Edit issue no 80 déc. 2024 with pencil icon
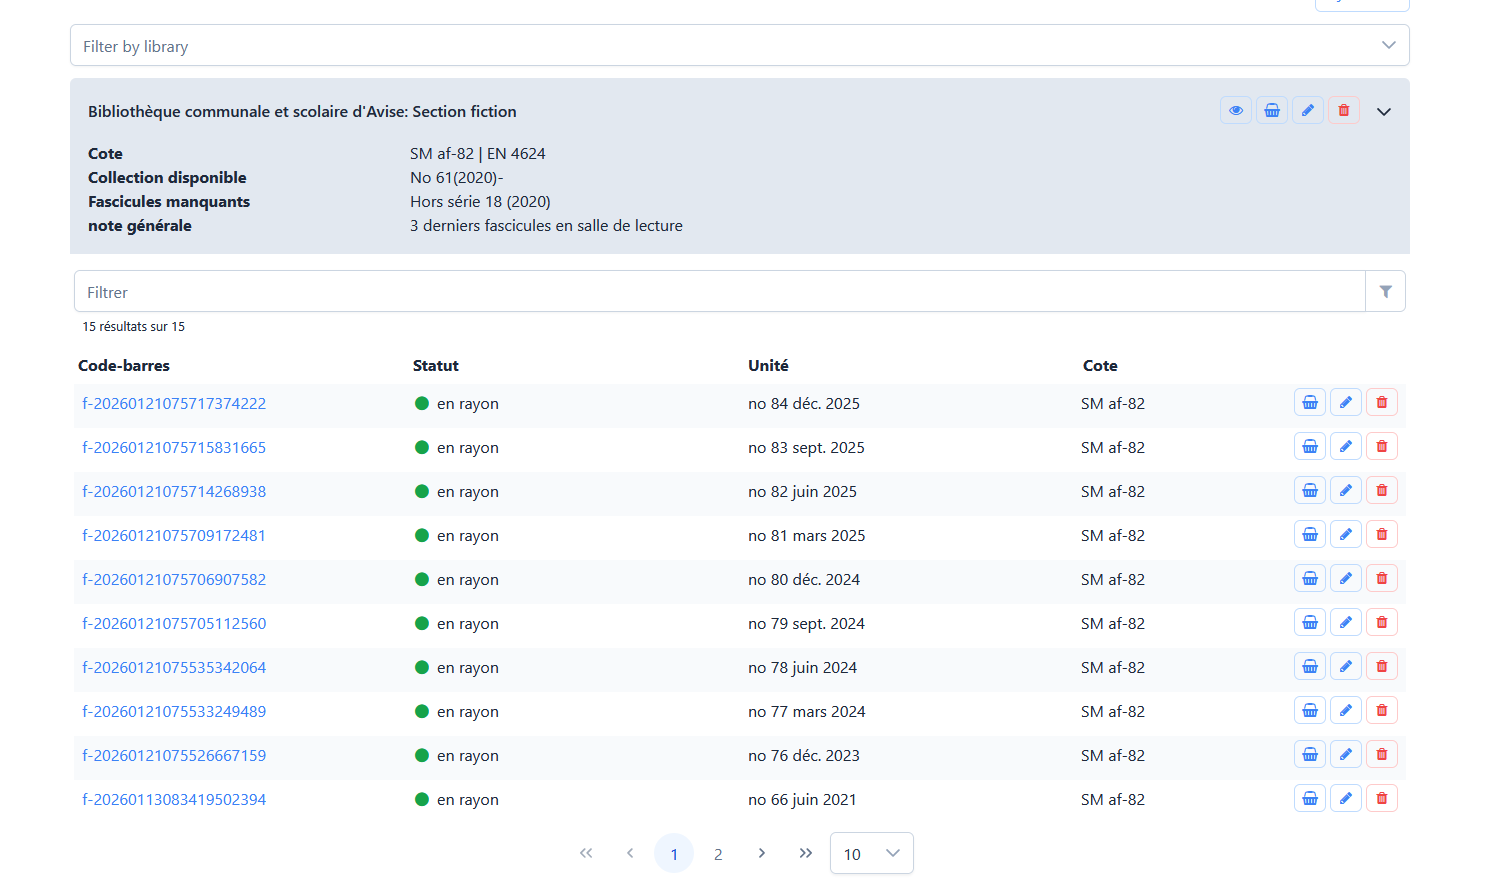Image resolution: width=1496 pixels, height=888 pixels. coord(1346,578)
